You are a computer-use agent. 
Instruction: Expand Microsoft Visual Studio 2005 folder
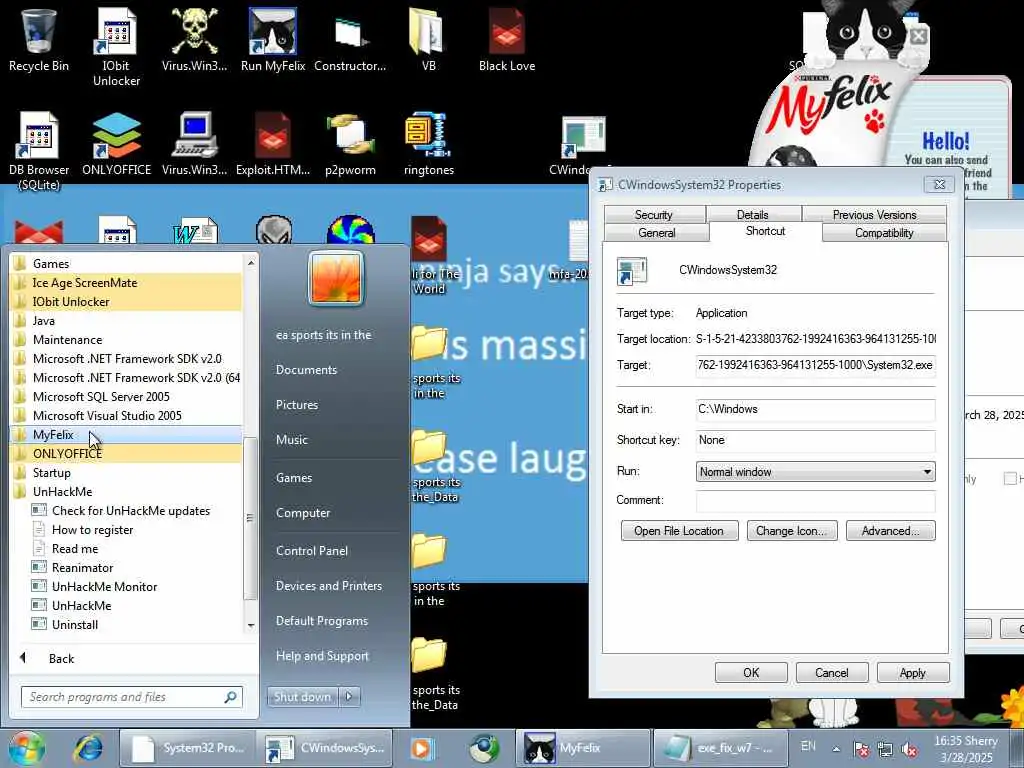pos(126,416)
